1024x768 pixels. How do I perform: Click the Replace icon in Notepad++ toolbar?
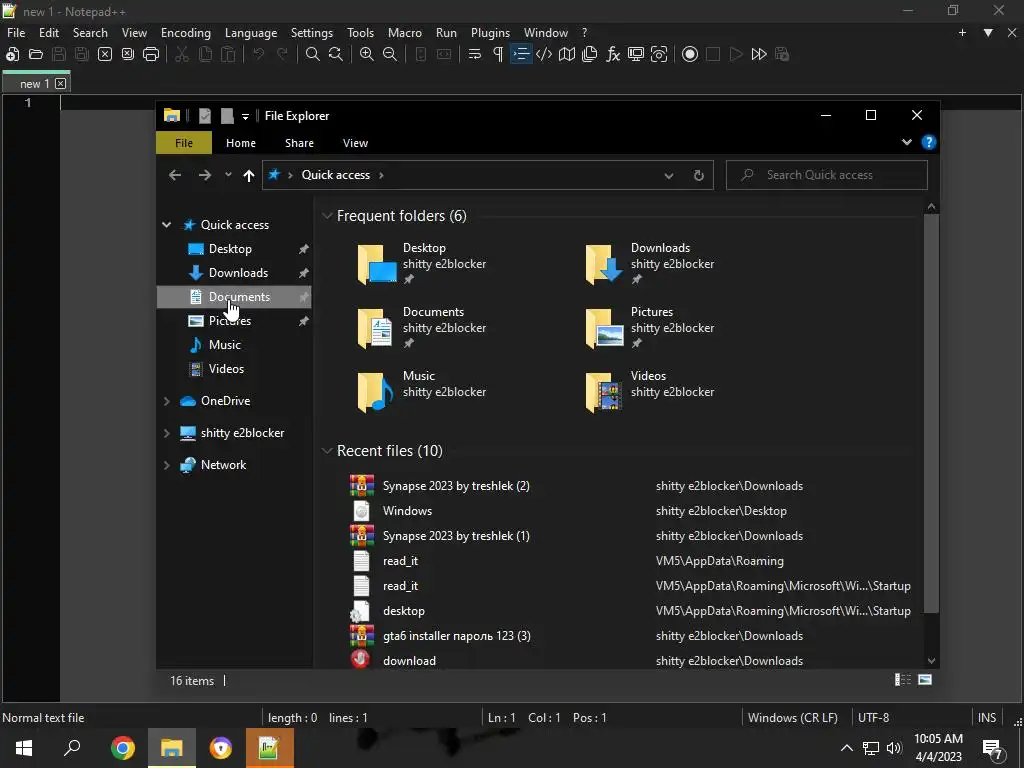point(336,54)
